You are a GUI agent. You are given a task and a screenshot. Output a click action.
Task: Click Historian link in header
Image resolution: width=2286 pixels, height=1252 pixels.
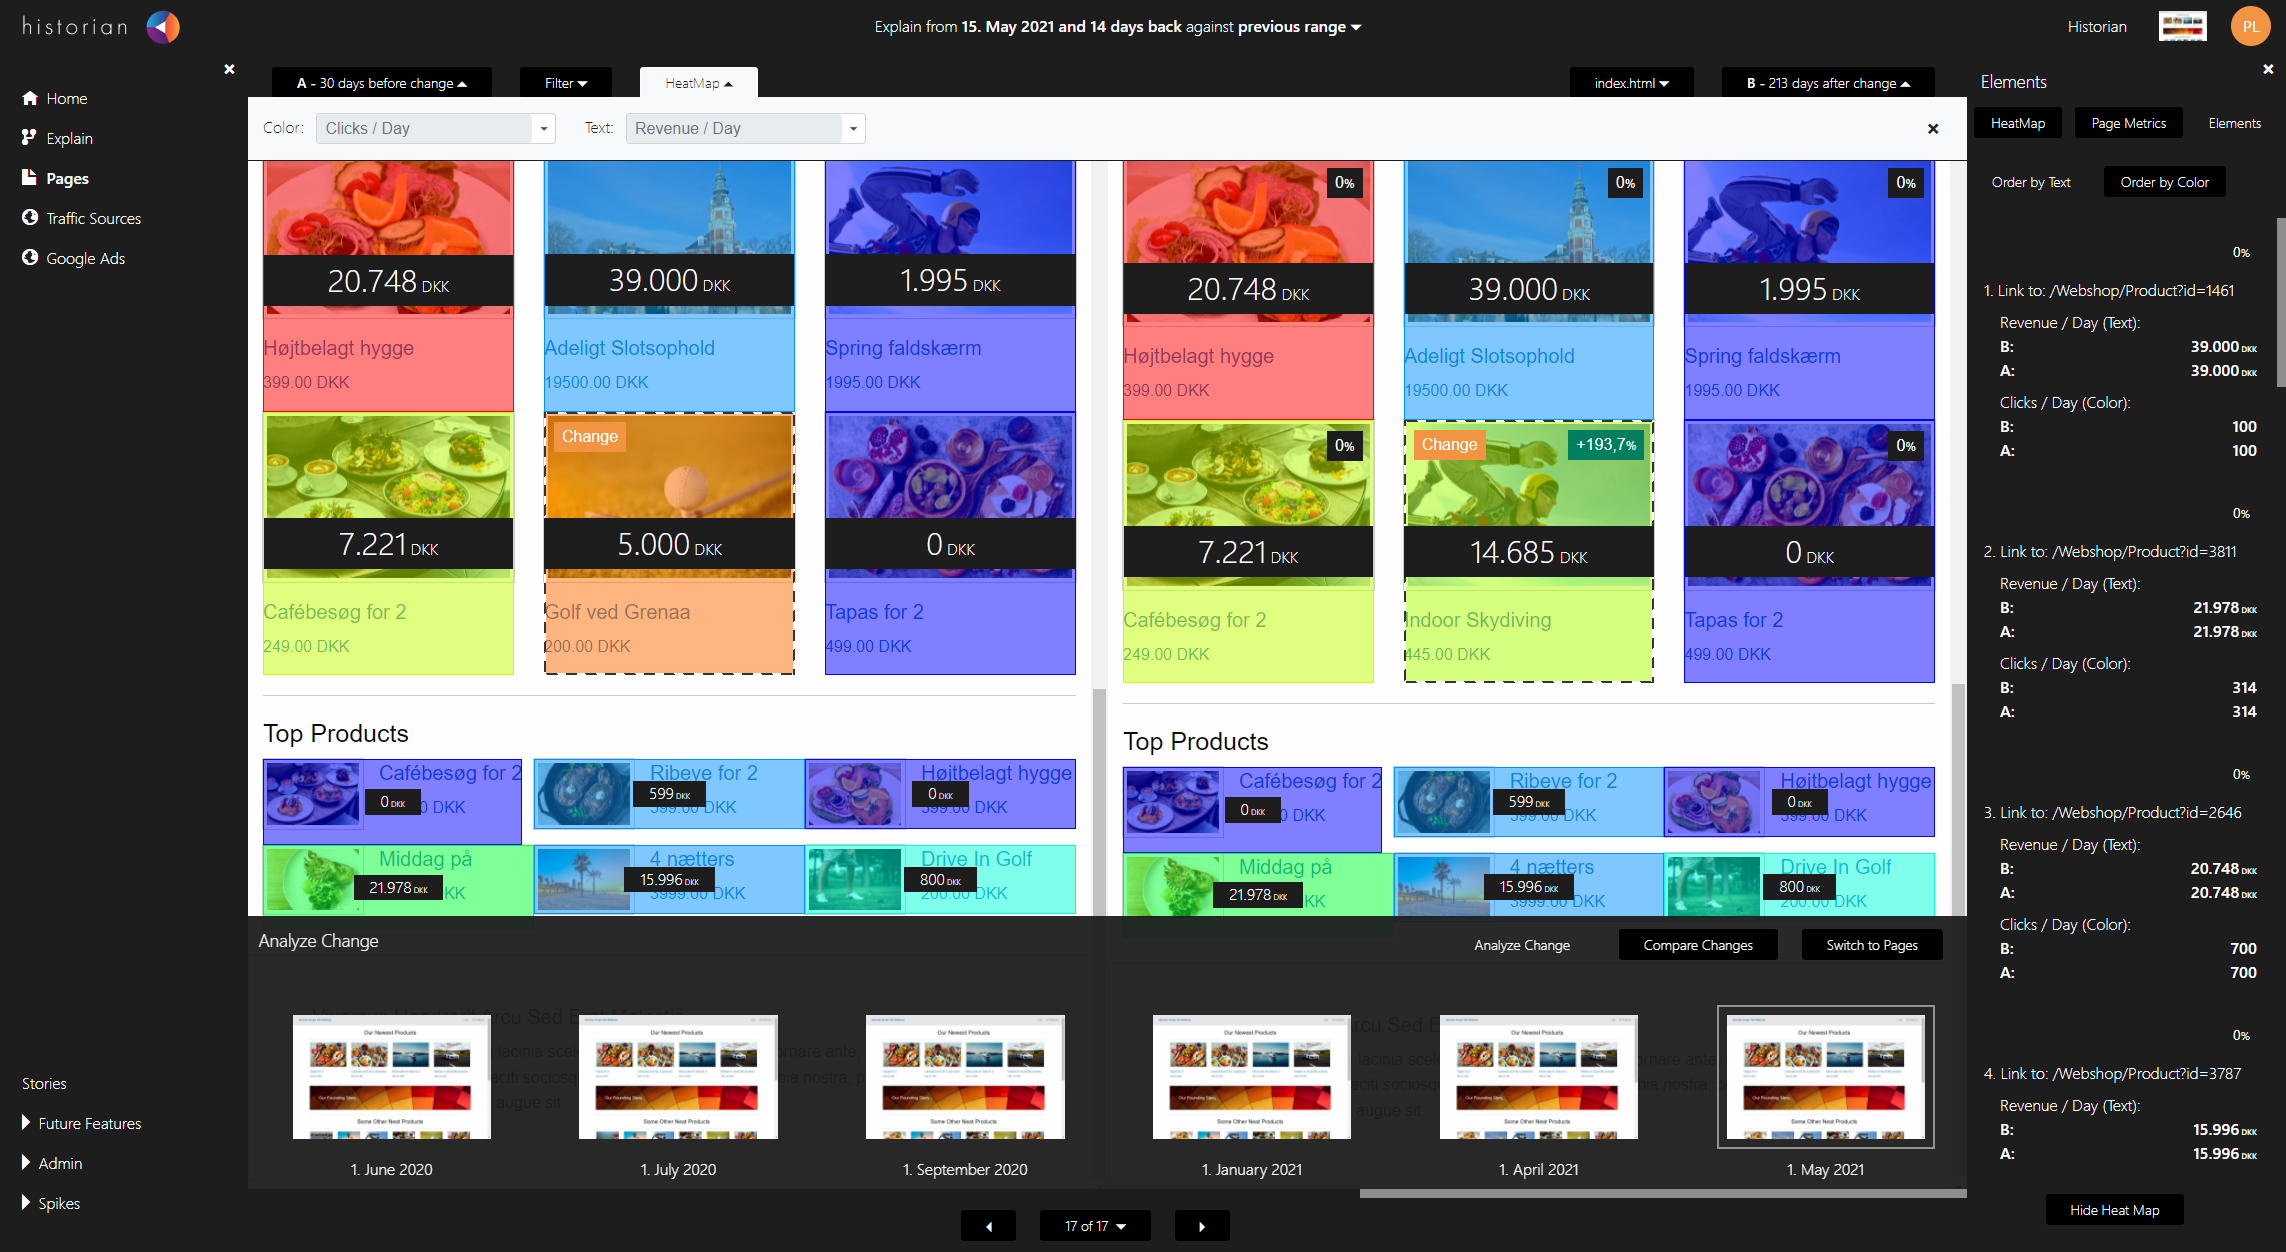point(2097,27)
